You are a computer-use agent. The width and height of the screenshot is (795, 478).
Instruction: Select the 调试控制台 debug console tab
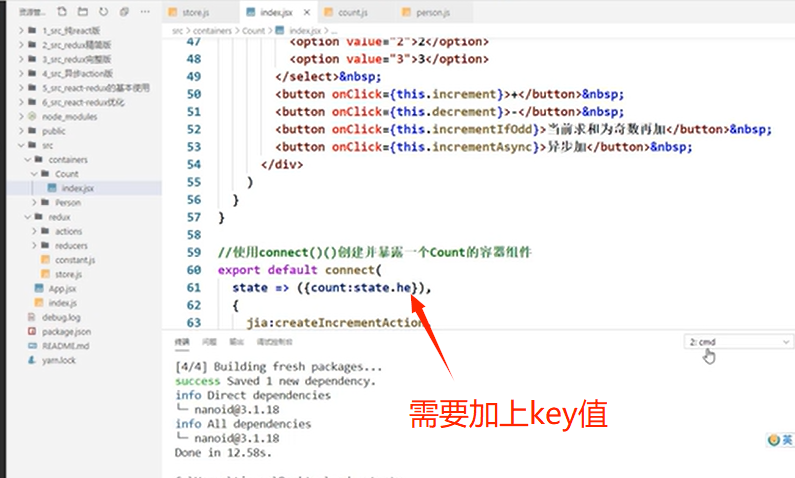[274, 342]
